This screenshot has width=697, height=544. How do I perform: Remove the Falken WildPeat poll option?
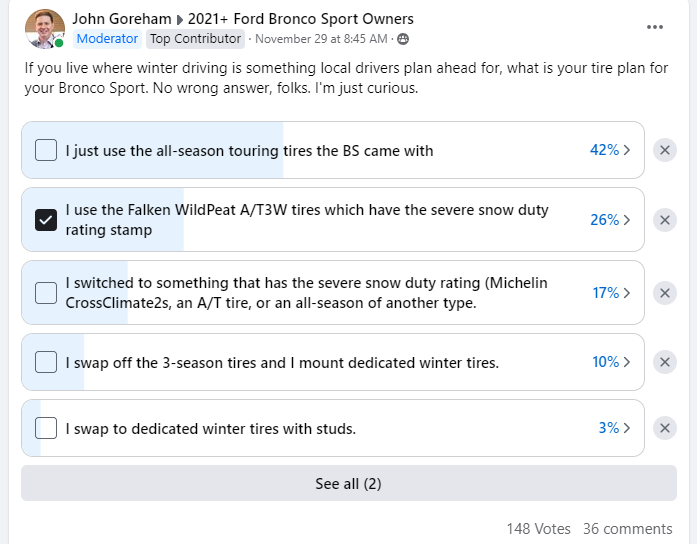click(665, 220)
